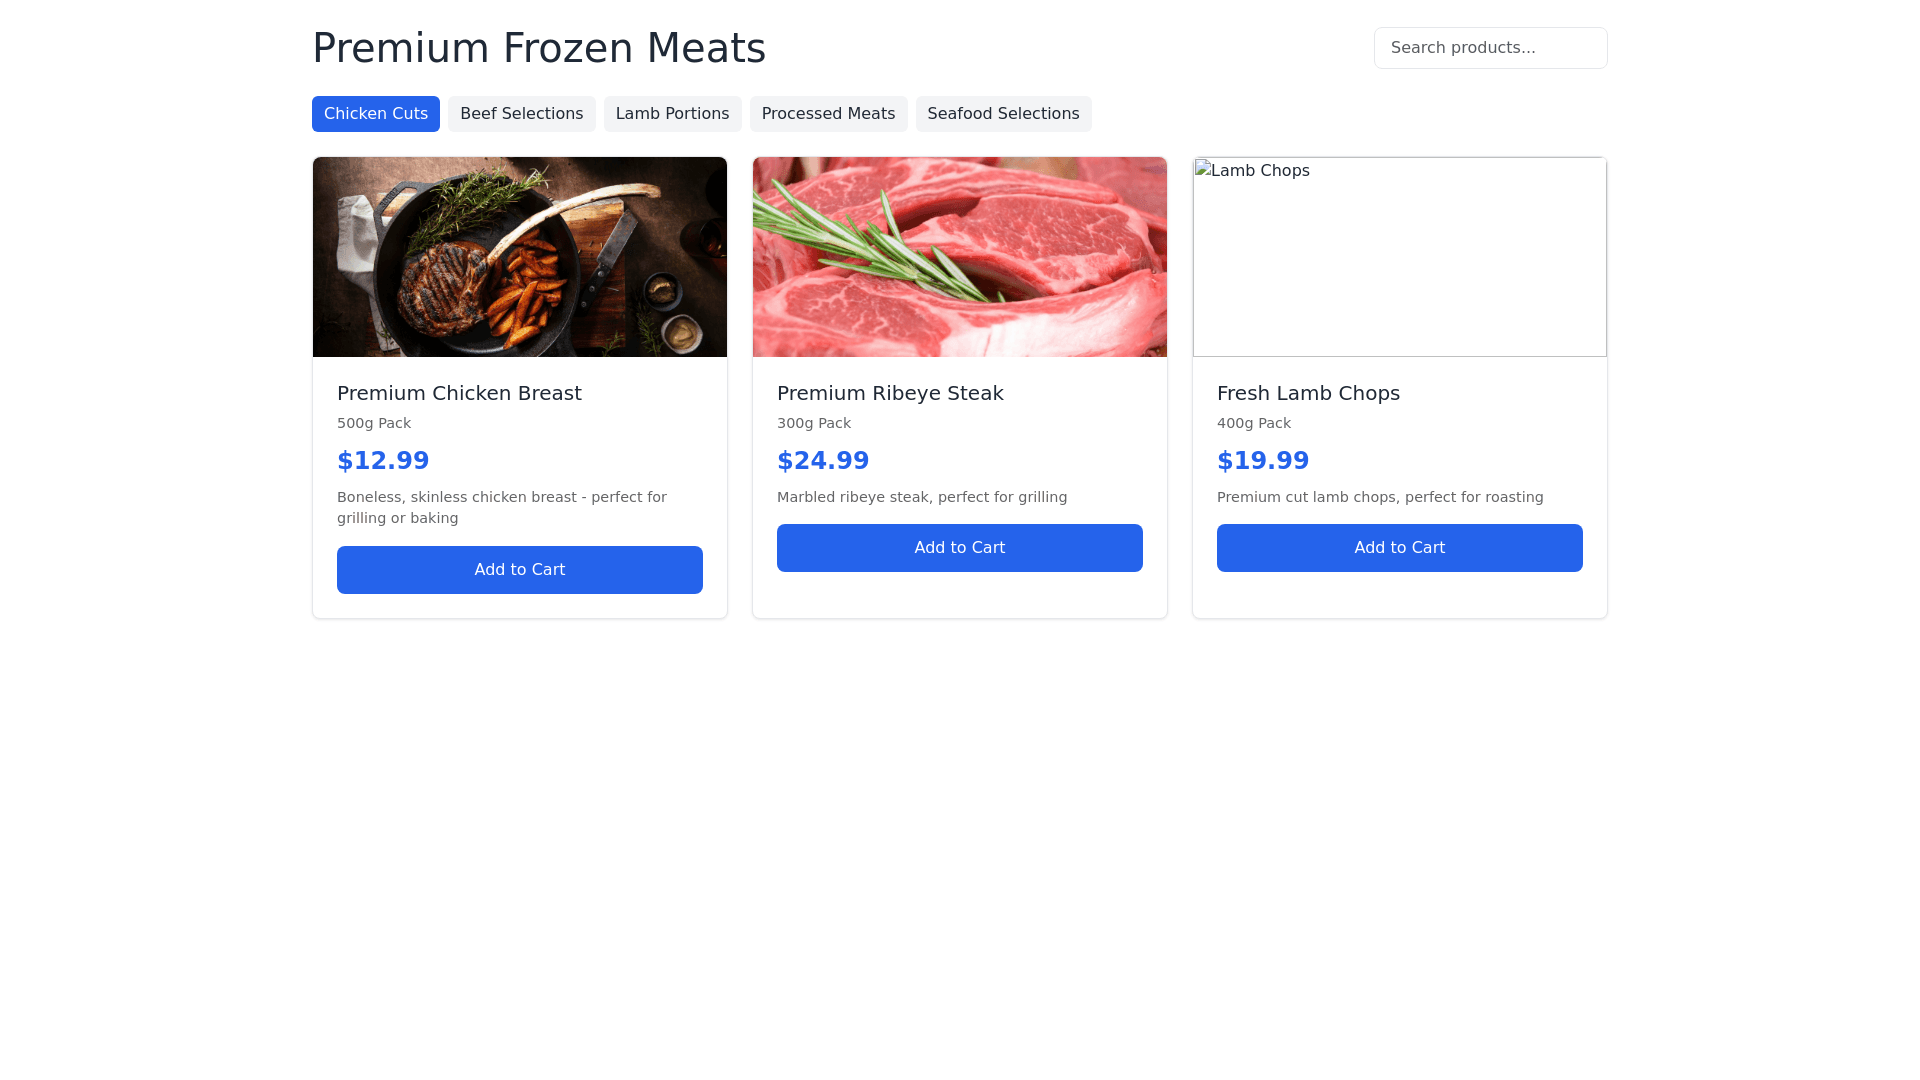Focus the Search products input field
The image size is (1920, 1080).
(x=1491, y=48)
